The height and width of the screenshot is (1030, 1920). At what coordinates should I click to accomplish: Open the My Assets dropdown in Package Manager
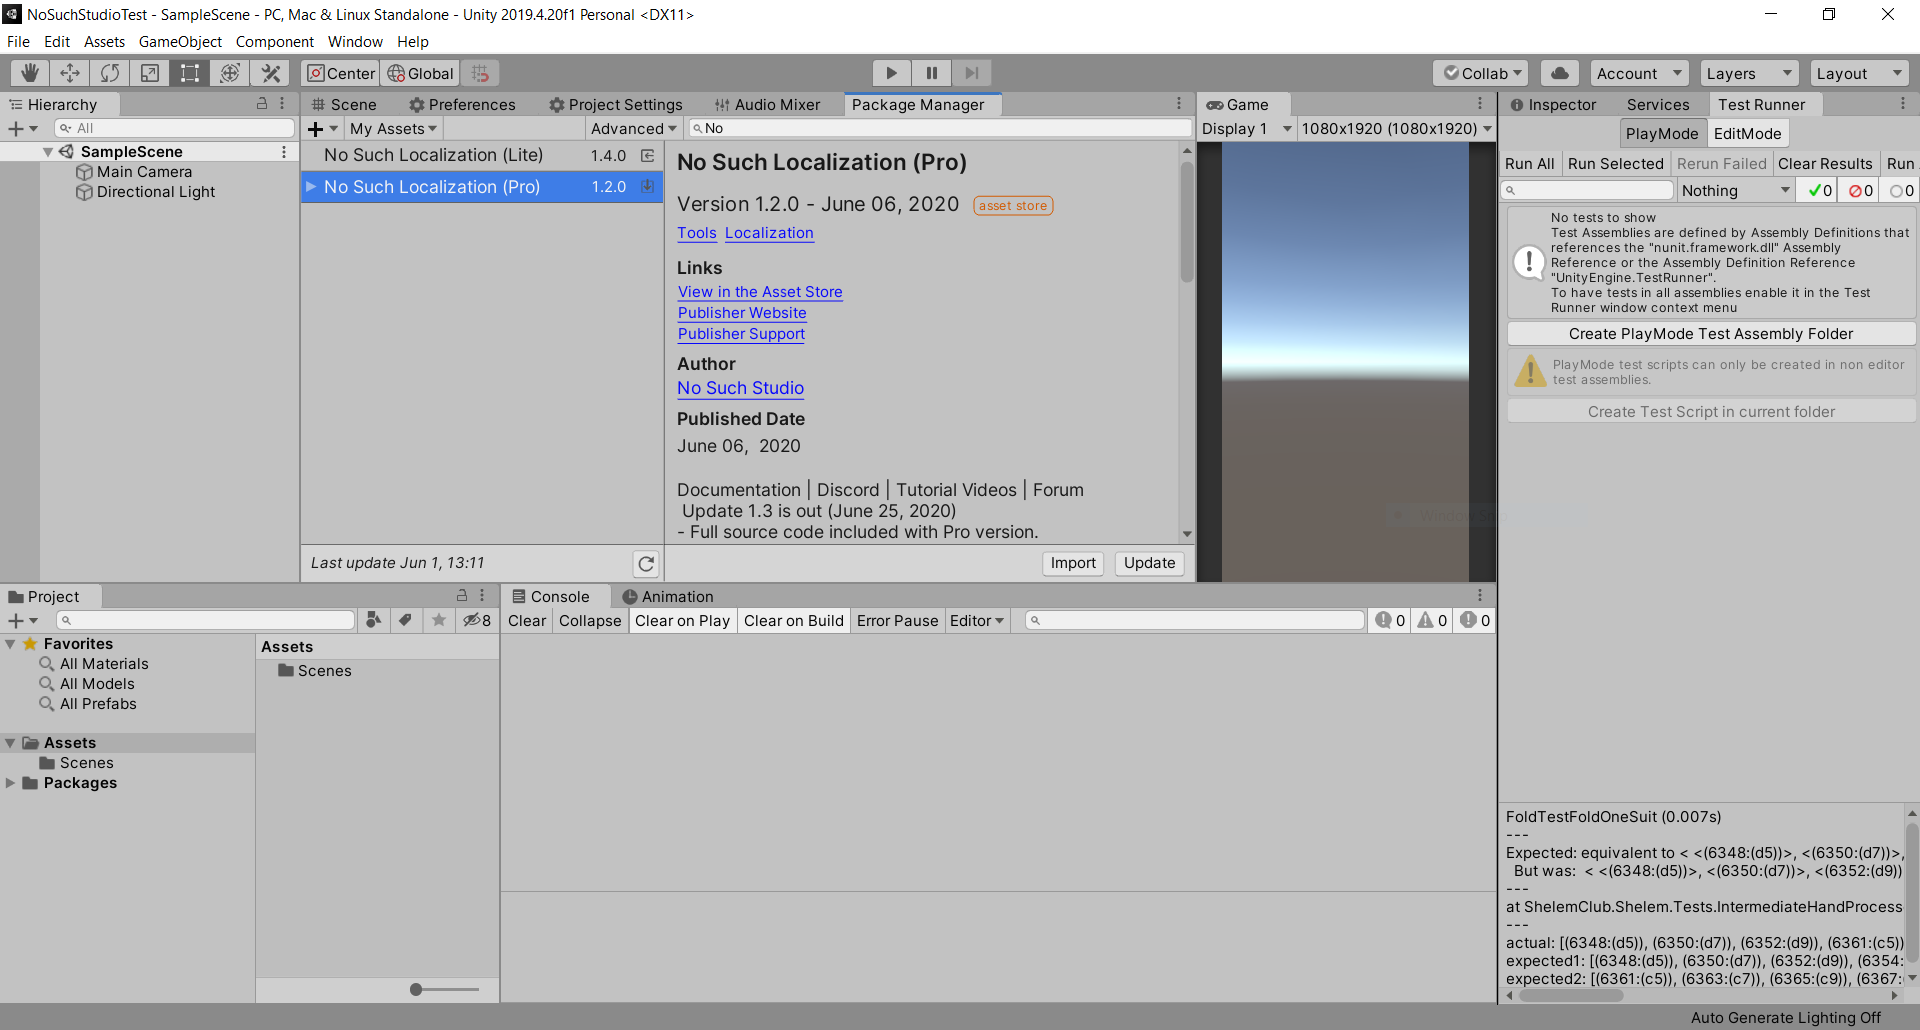coord(392,128)
